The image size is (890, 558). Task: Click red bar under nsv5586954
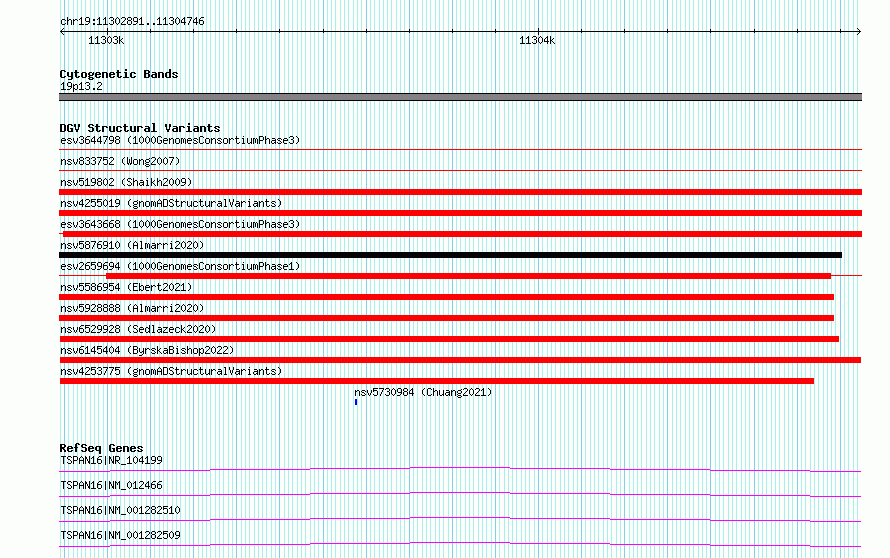(447, 297)
